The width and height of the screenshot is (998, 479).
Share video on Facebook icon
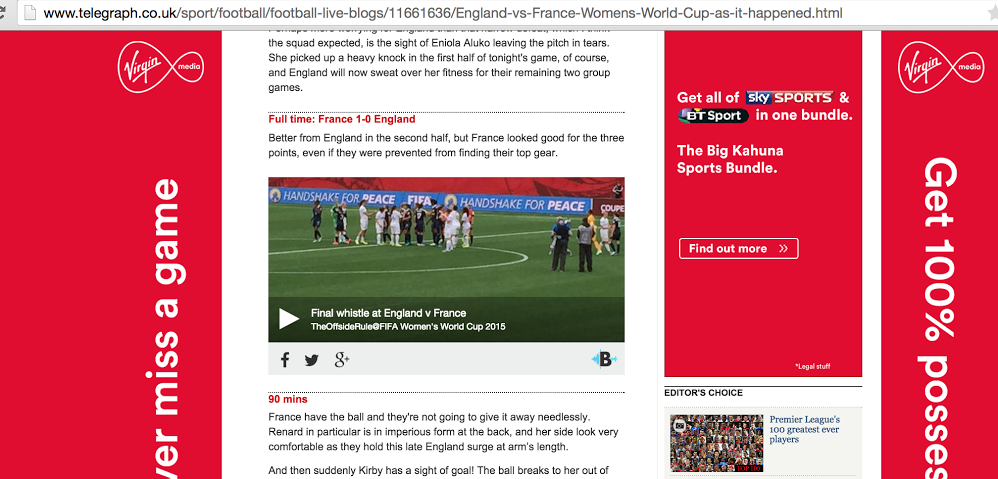(x=285, y=360)
